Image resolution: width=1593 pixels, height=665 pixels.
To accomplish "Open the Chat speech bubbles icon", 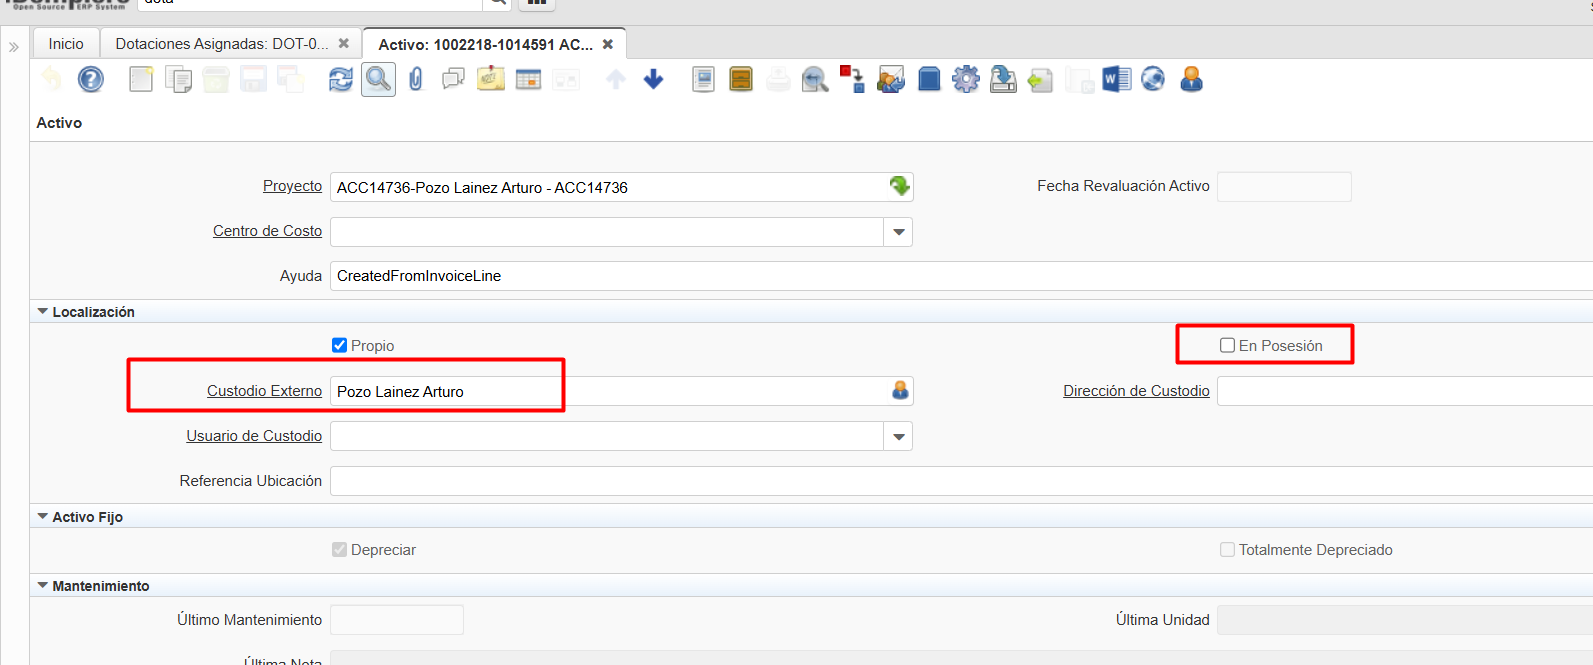I will [x=453, y=79].
